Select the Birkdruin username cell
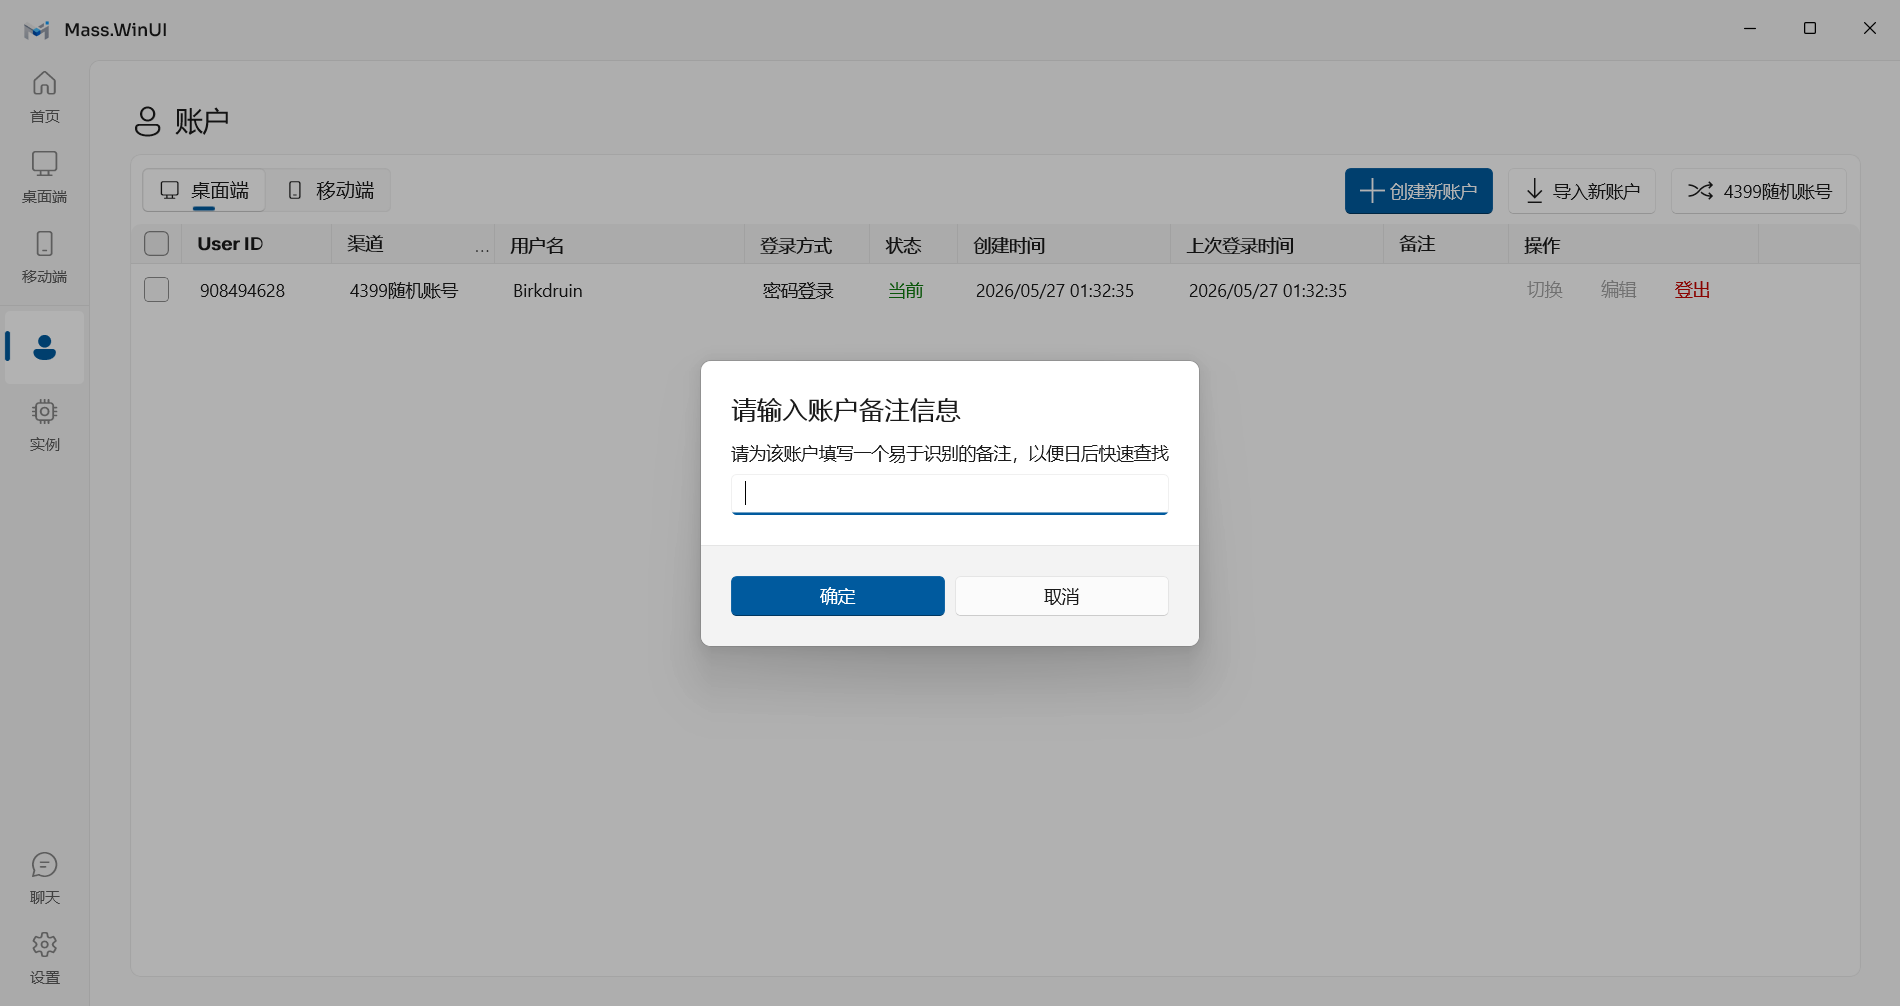 (547, 291)
